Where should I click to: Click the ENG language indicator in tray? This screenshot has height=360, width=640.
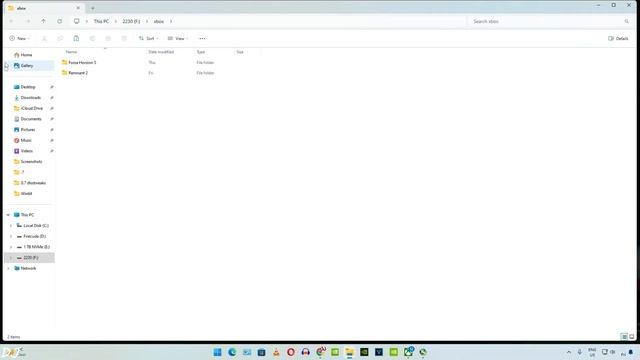click(x=592, y=352)
